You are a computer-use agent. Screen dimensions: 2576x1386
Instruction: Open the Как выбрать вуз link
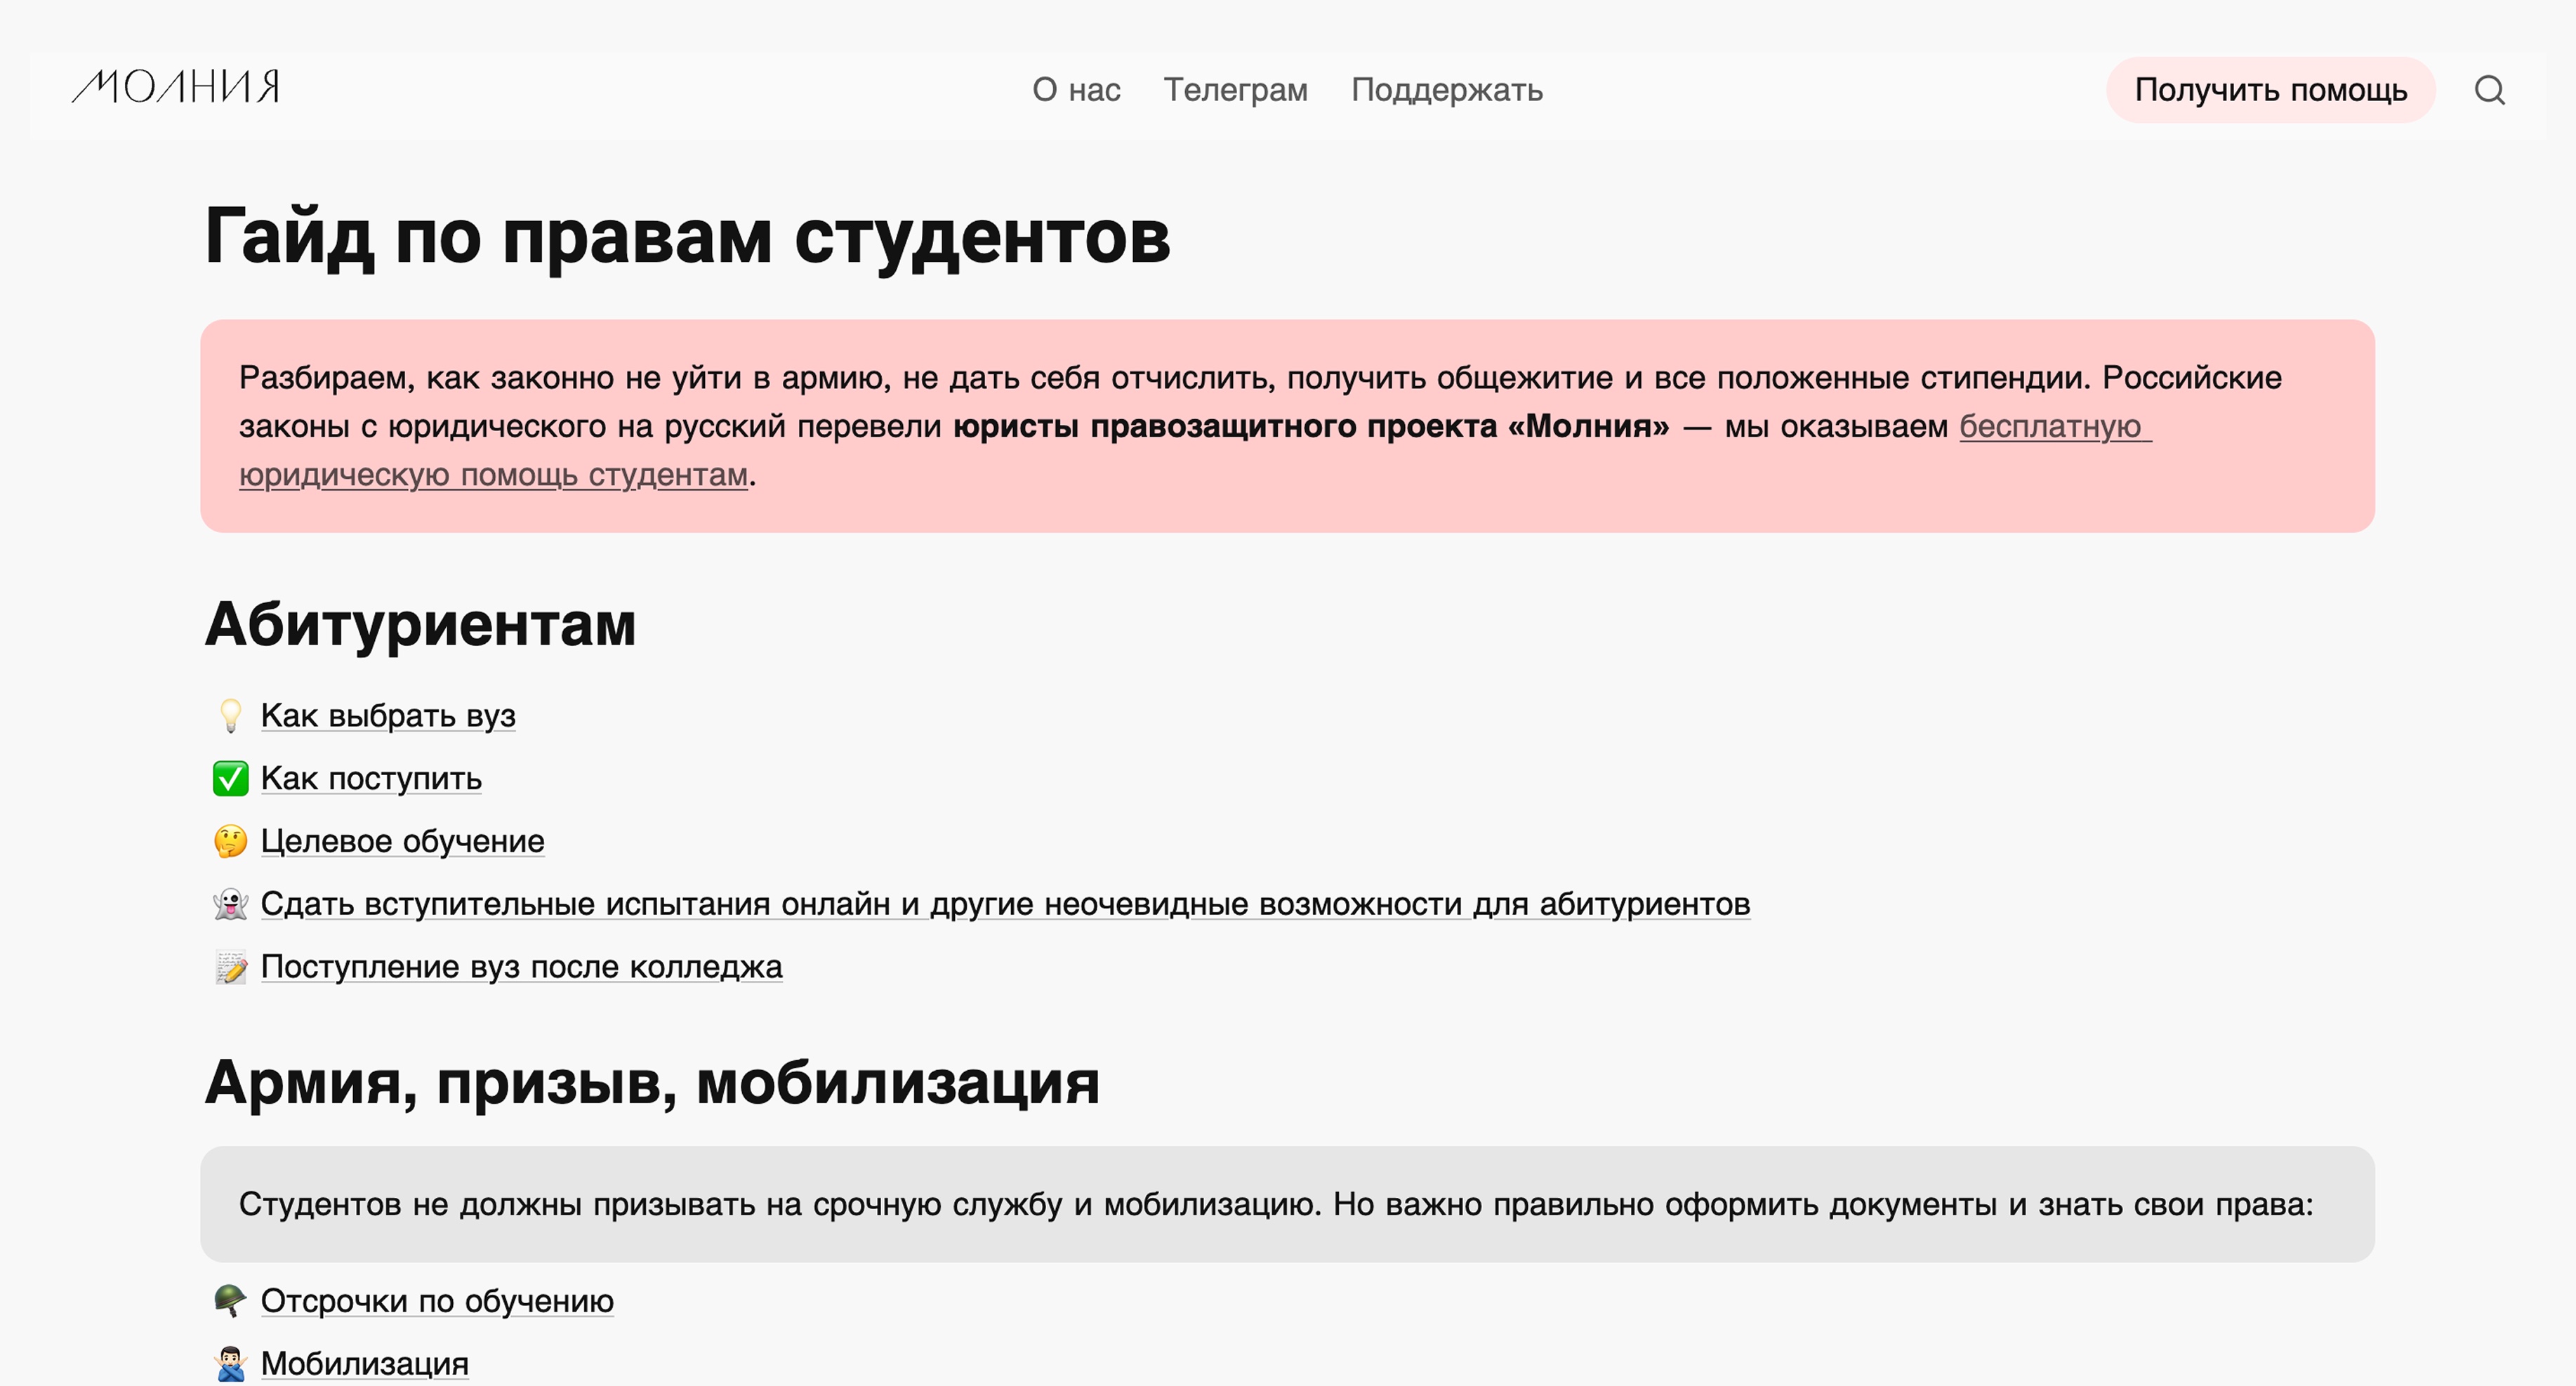click(x=388, y=716)
